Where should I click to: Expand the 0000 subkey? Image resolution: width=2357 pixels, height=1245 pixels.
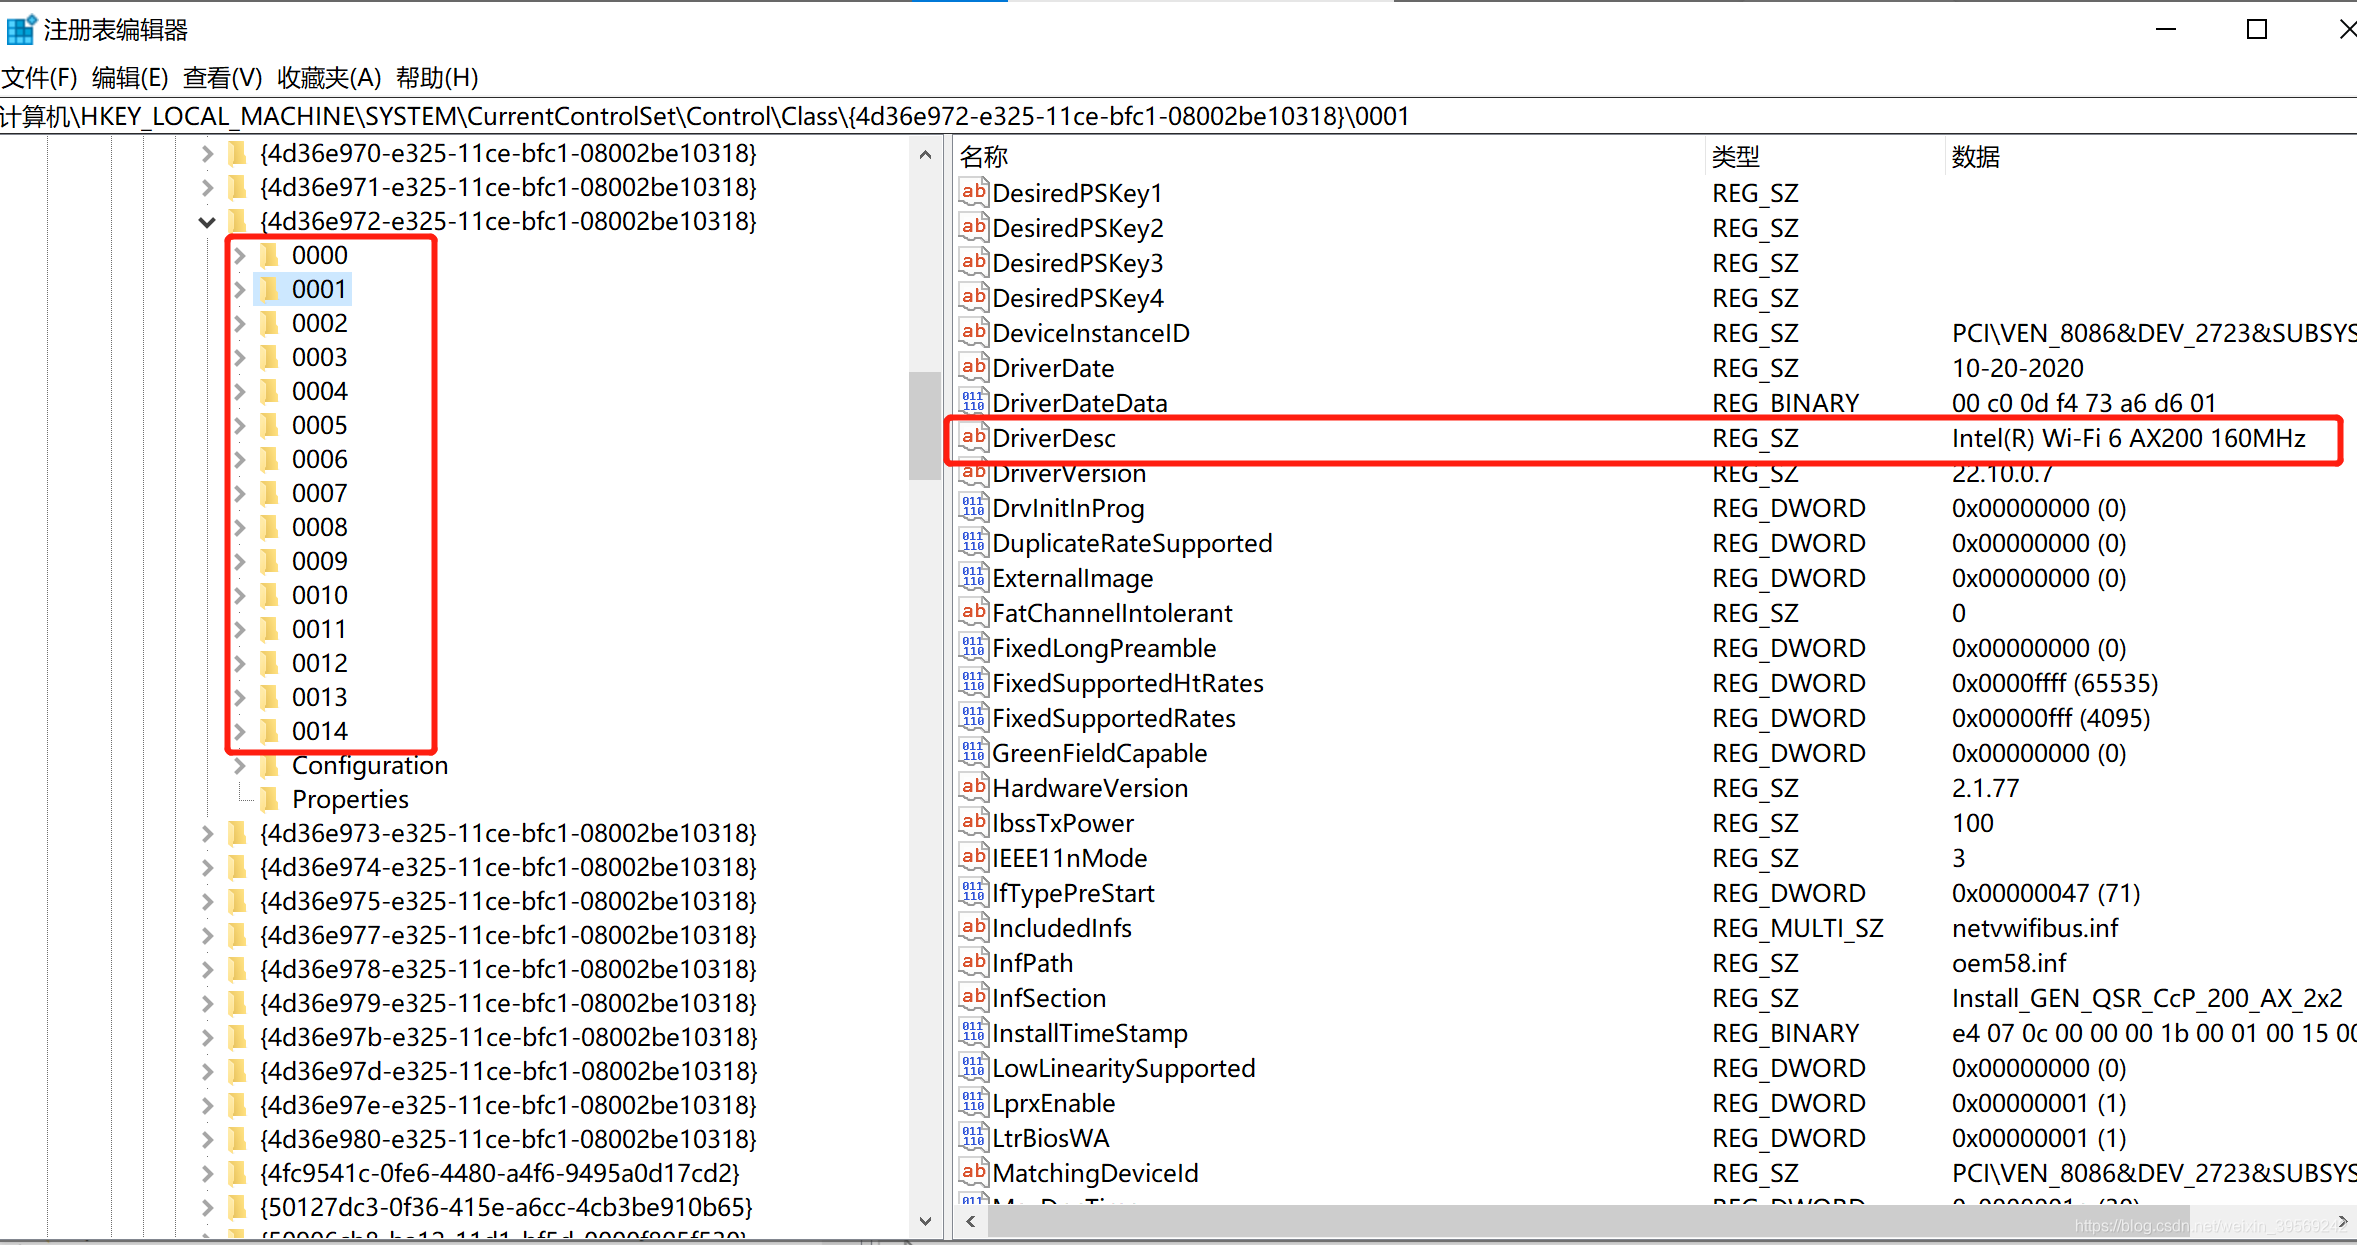(240, 255)
